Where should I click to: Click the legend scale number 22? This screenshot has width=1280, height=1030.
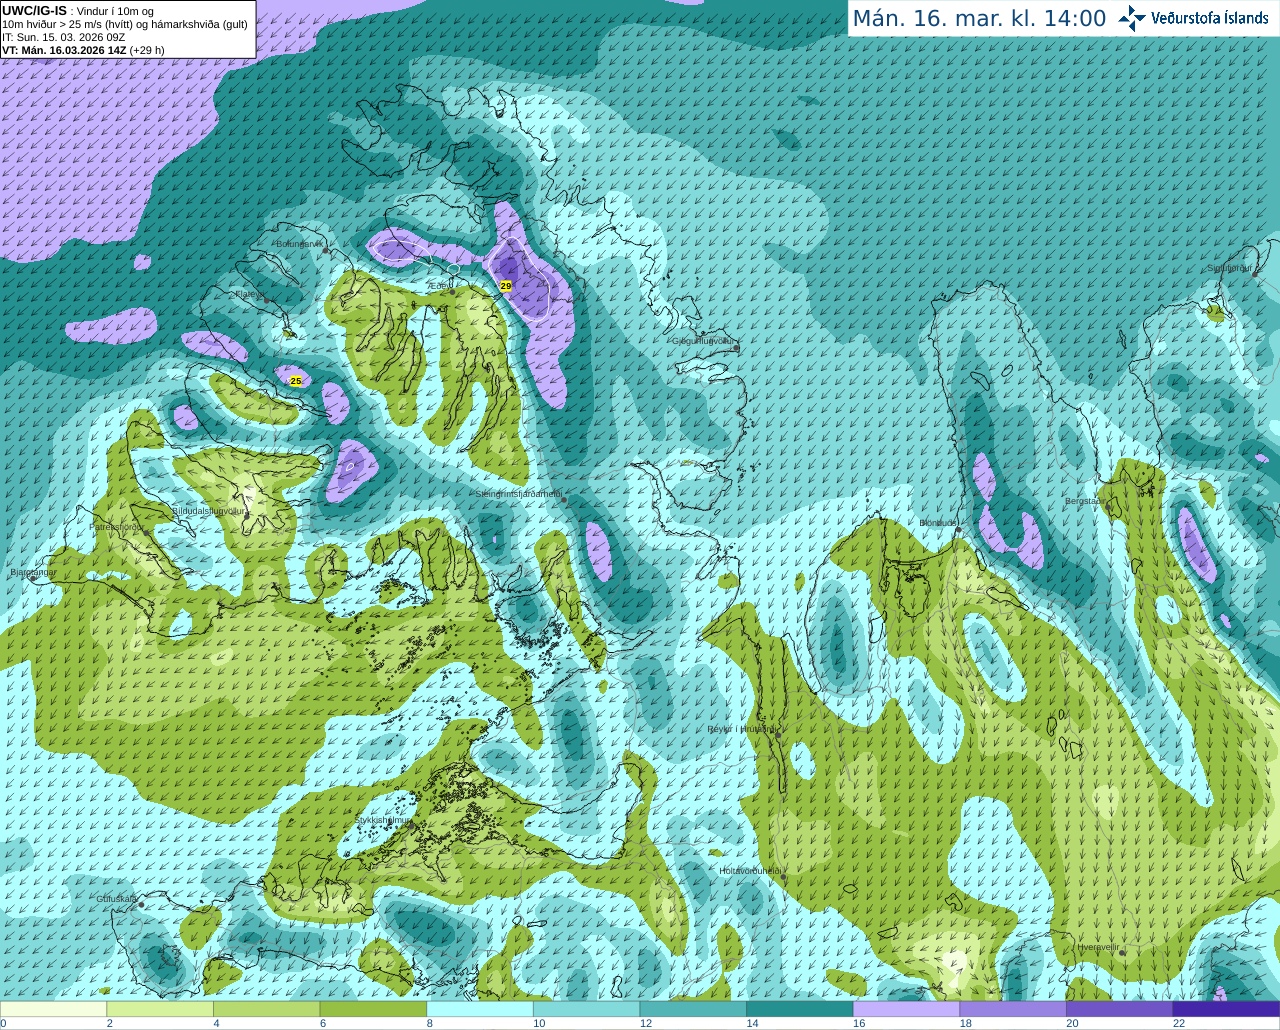pos(1179,1023)
